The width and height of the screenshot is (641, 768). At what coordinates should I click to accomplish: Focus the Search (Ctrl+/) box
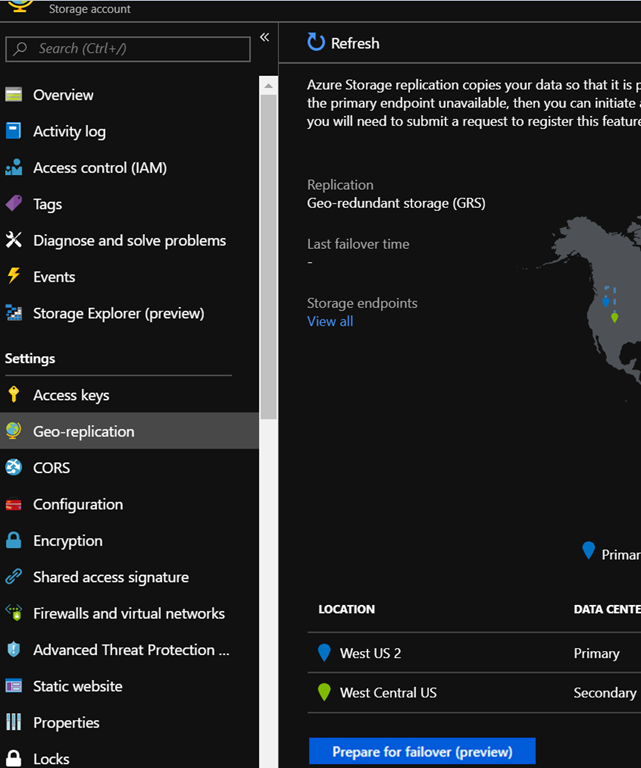coord(128,48)
